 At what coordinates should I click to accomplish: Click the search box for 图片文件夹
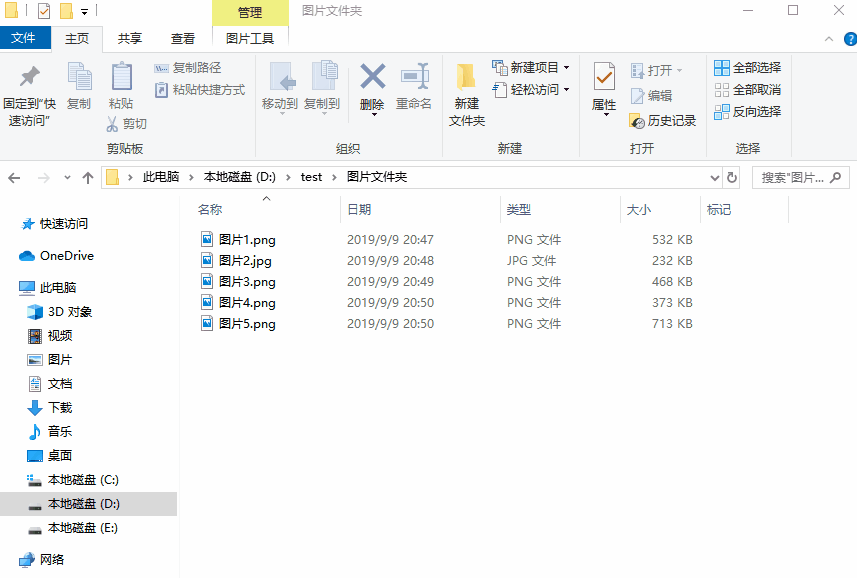coord(801,178)
